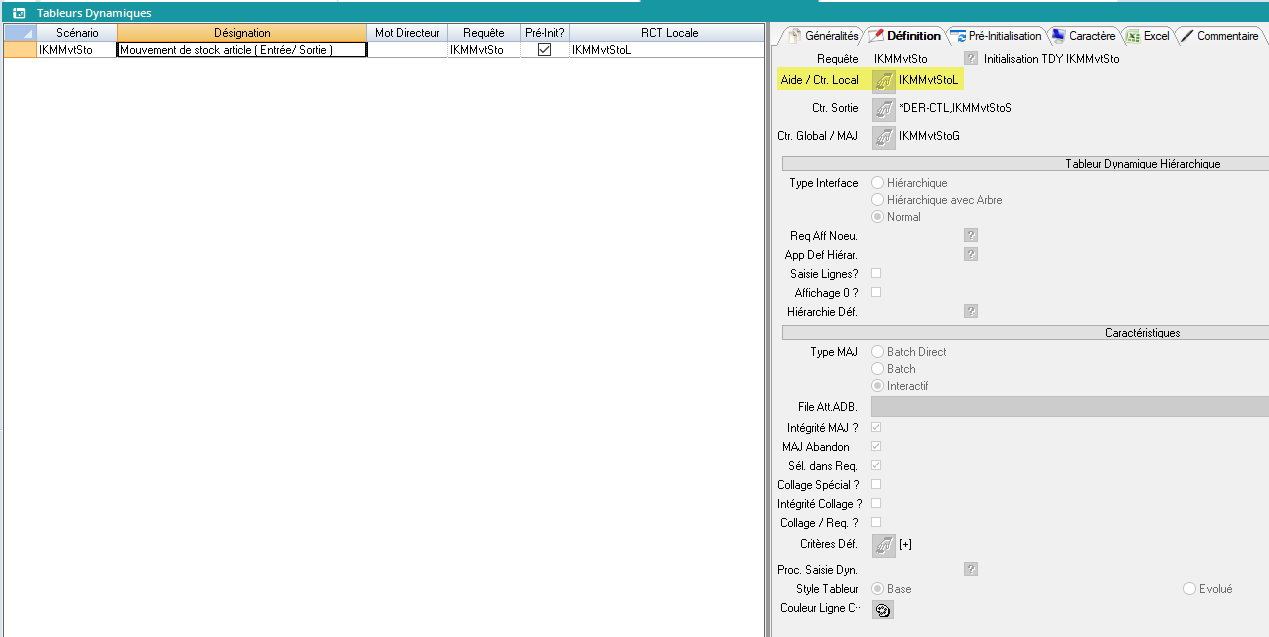Click the Aide / Ctr. Local editor icon
The width and height of the screenshot is (1269, 637).
coord(883,80)
